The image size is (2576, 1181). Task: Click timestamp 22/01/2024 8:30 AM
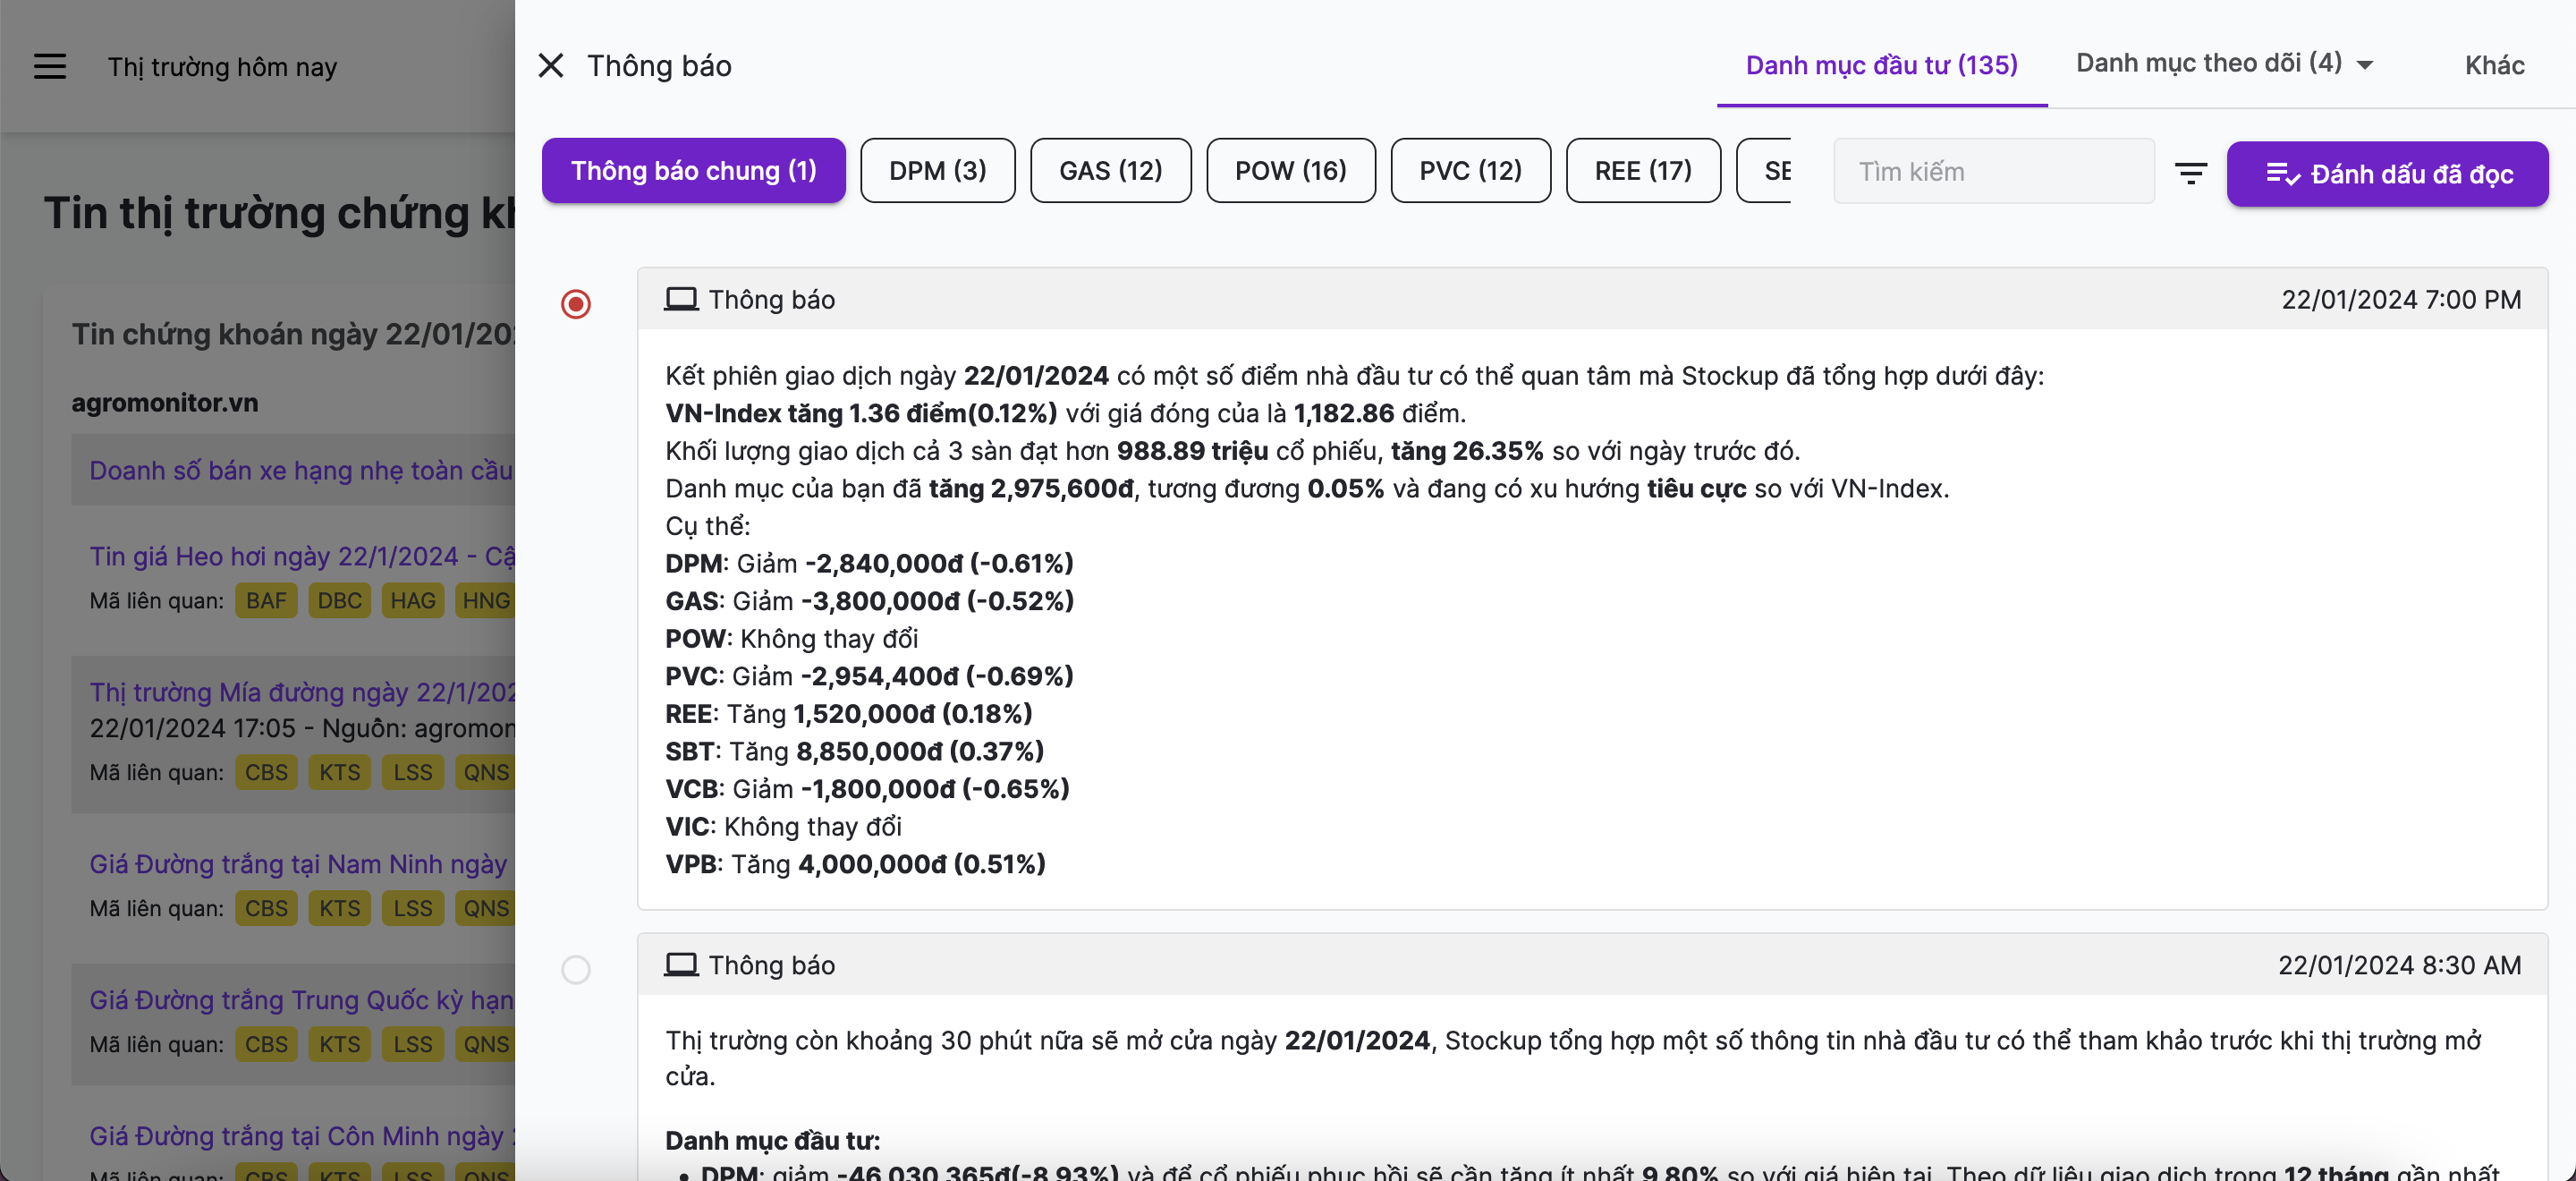click(x=2399, y=965)
